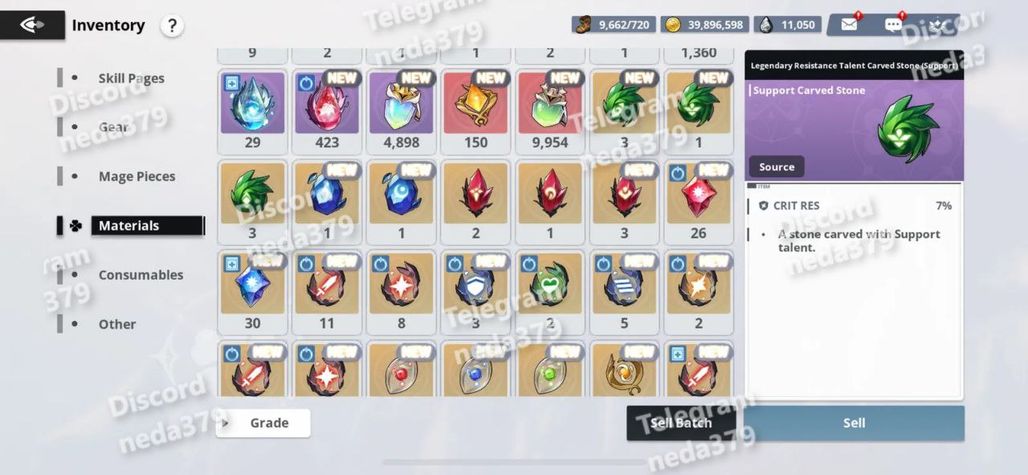Switch to the Skill Pages tab
1028x475 pixels.
click(131, 78)
